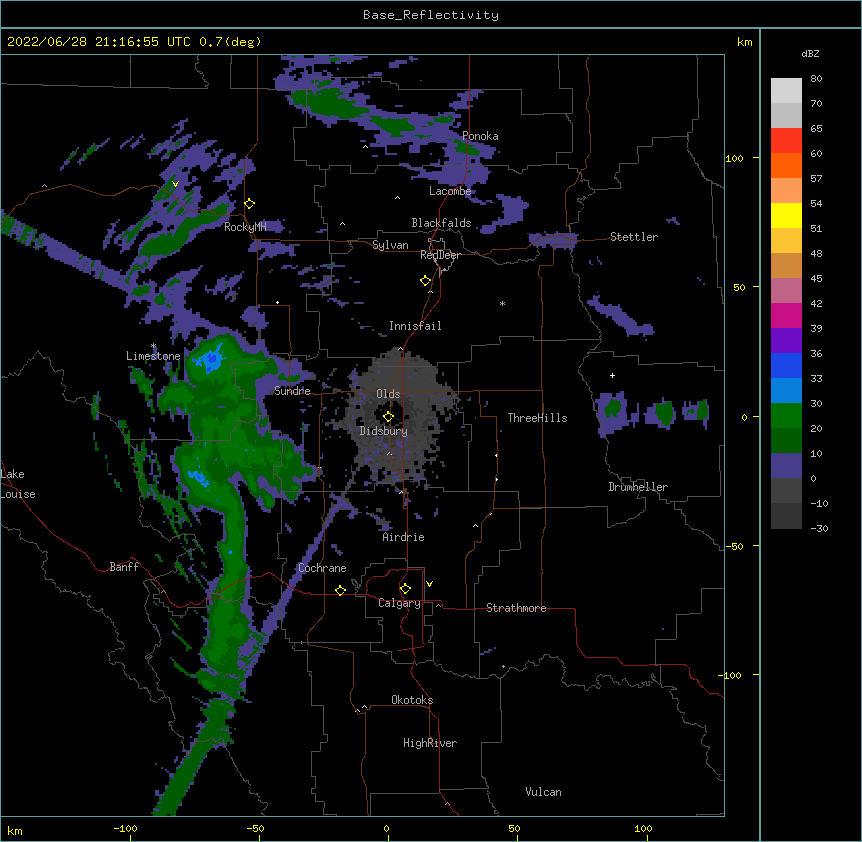
Task: Pick the red 60-65 dBZ legend swatch
Action: pyautogui.click(x=786, y=140)
